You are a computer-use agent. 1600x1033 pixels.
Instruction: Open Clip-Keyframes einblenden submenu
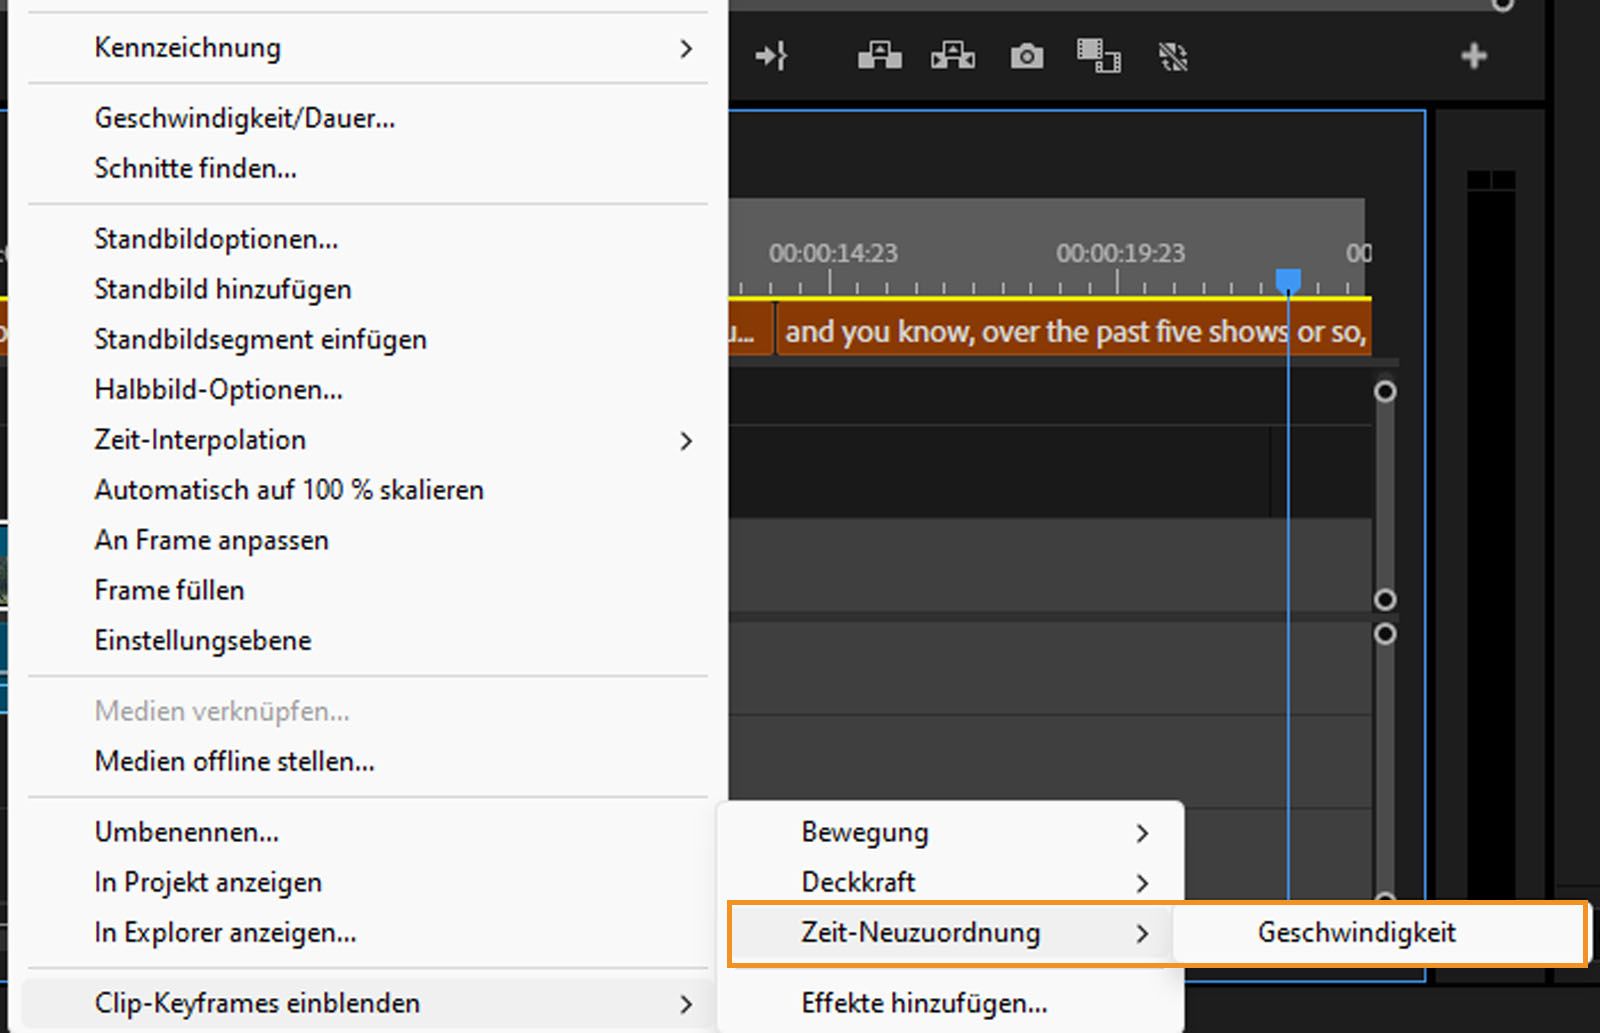257,1003
